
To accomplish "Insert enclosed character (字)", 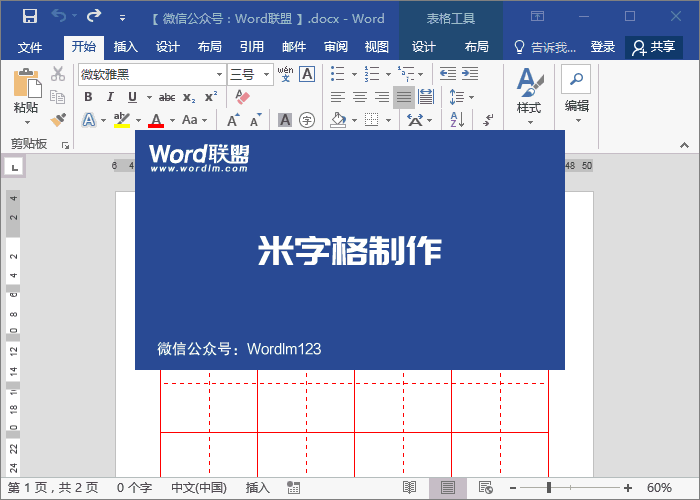I will click(x=307, y=120).
